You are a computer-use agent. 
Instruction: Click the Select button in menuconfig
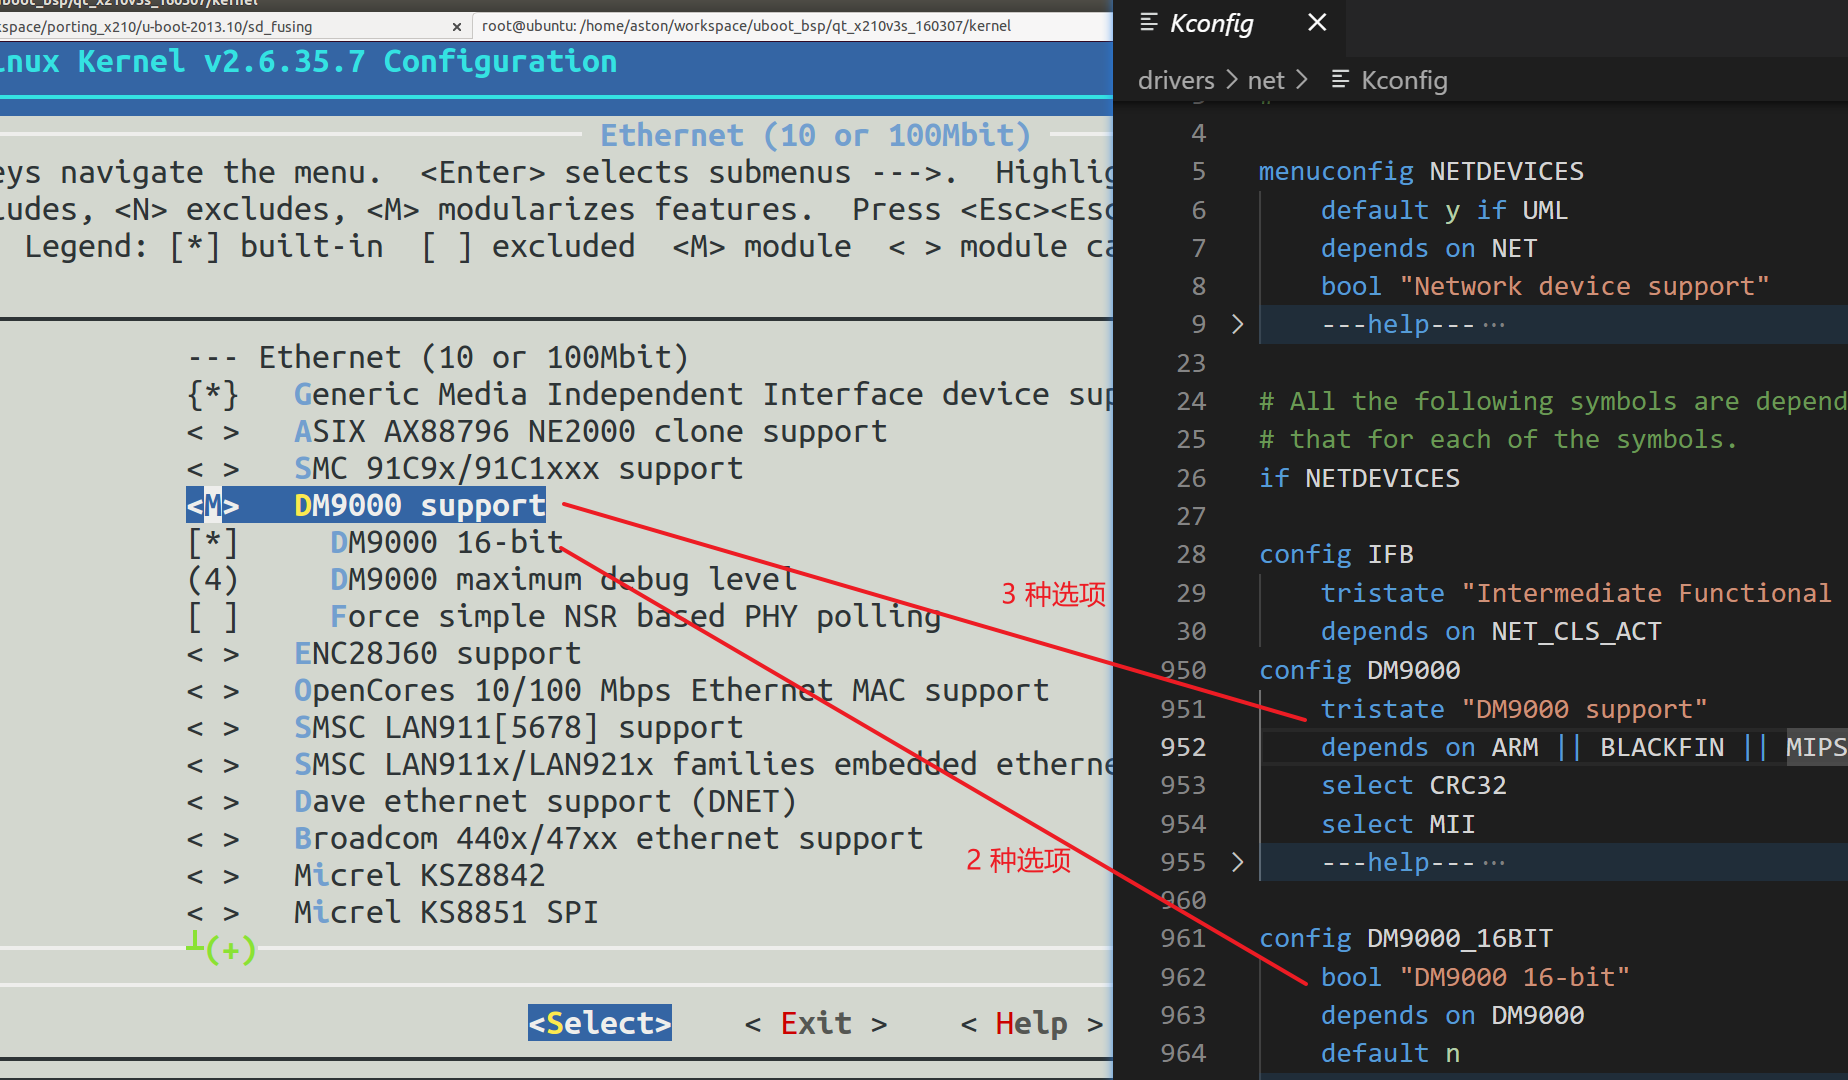600,1023
